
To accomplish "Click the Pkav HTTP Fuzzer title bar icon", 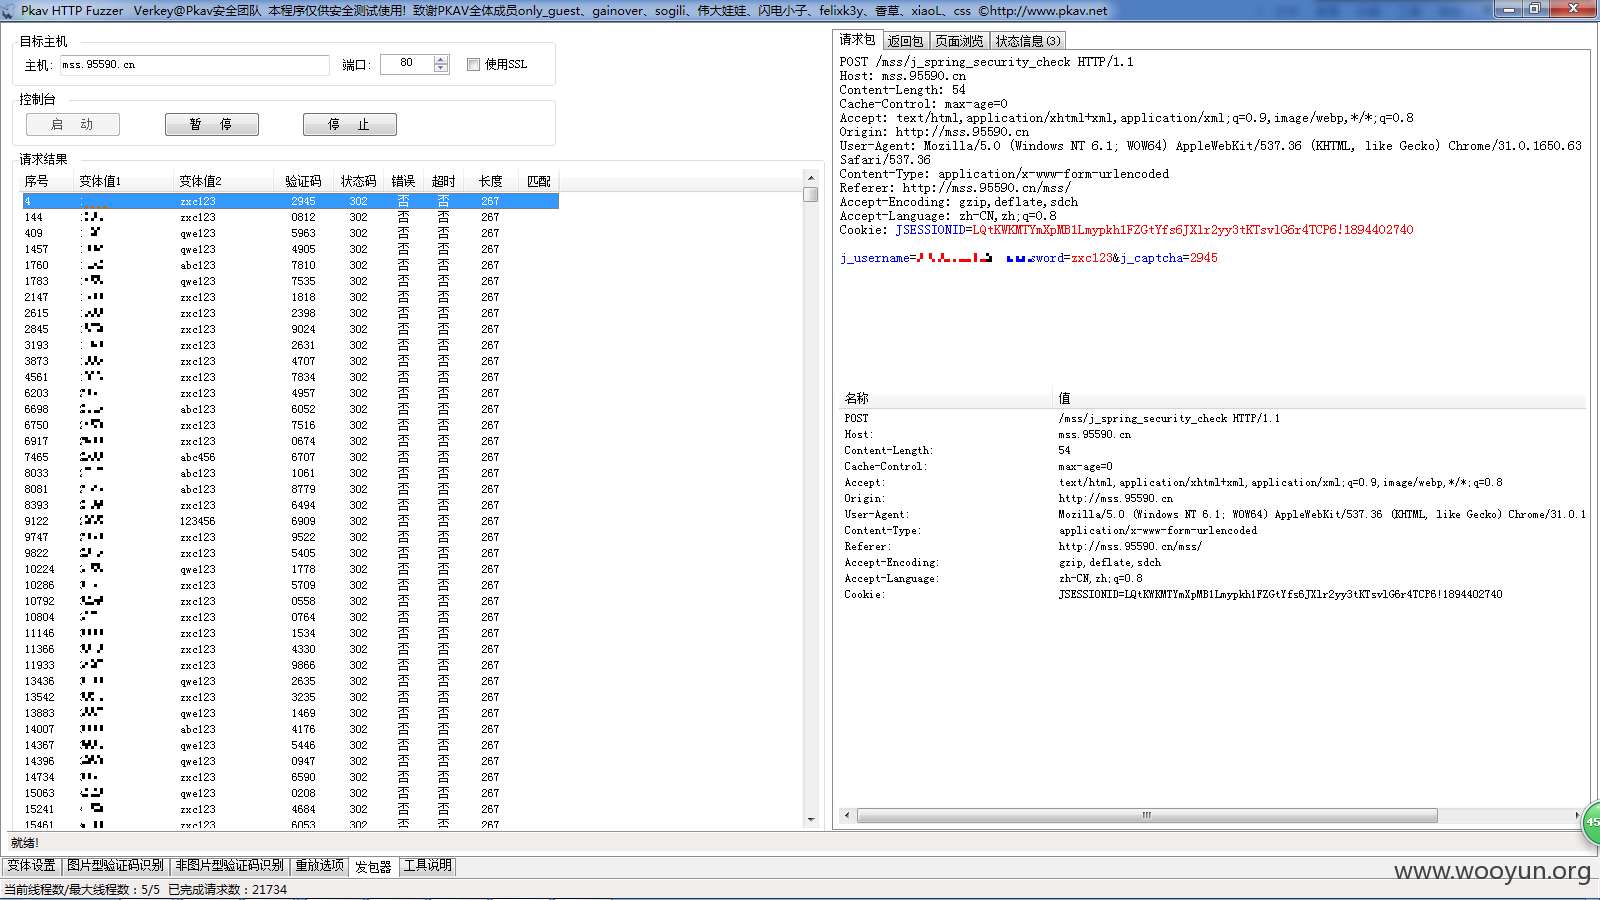I will click(x=9, y=10).
